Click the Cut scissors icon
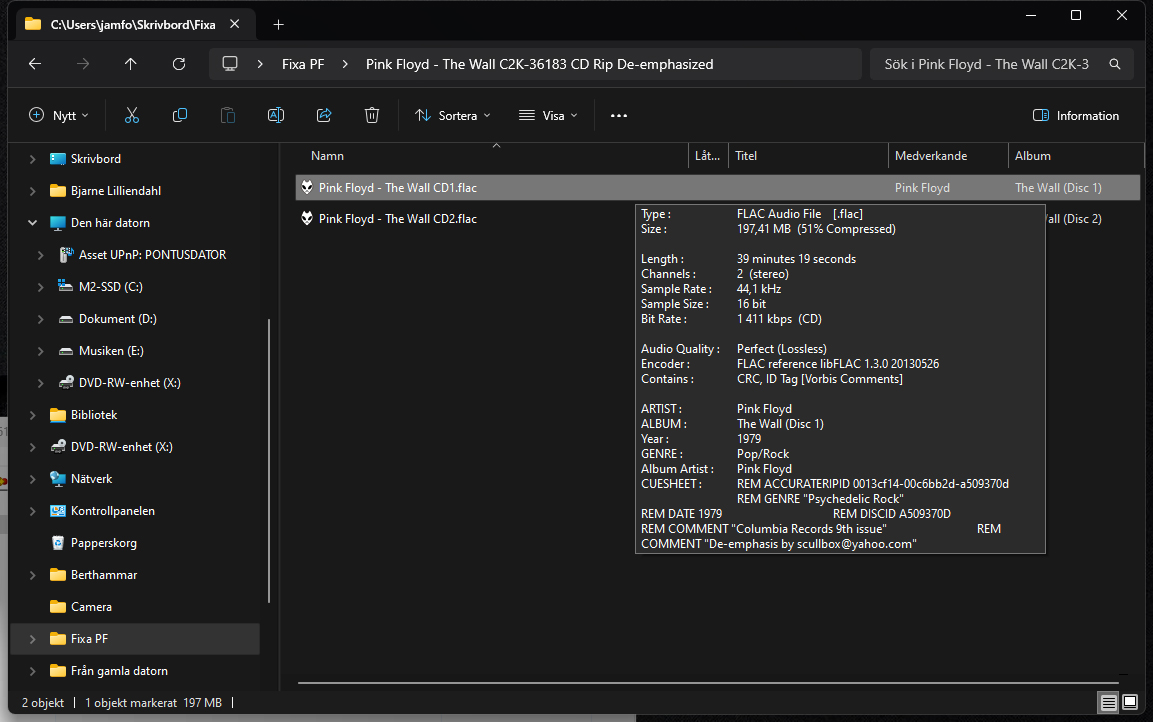 coord(132,115)
